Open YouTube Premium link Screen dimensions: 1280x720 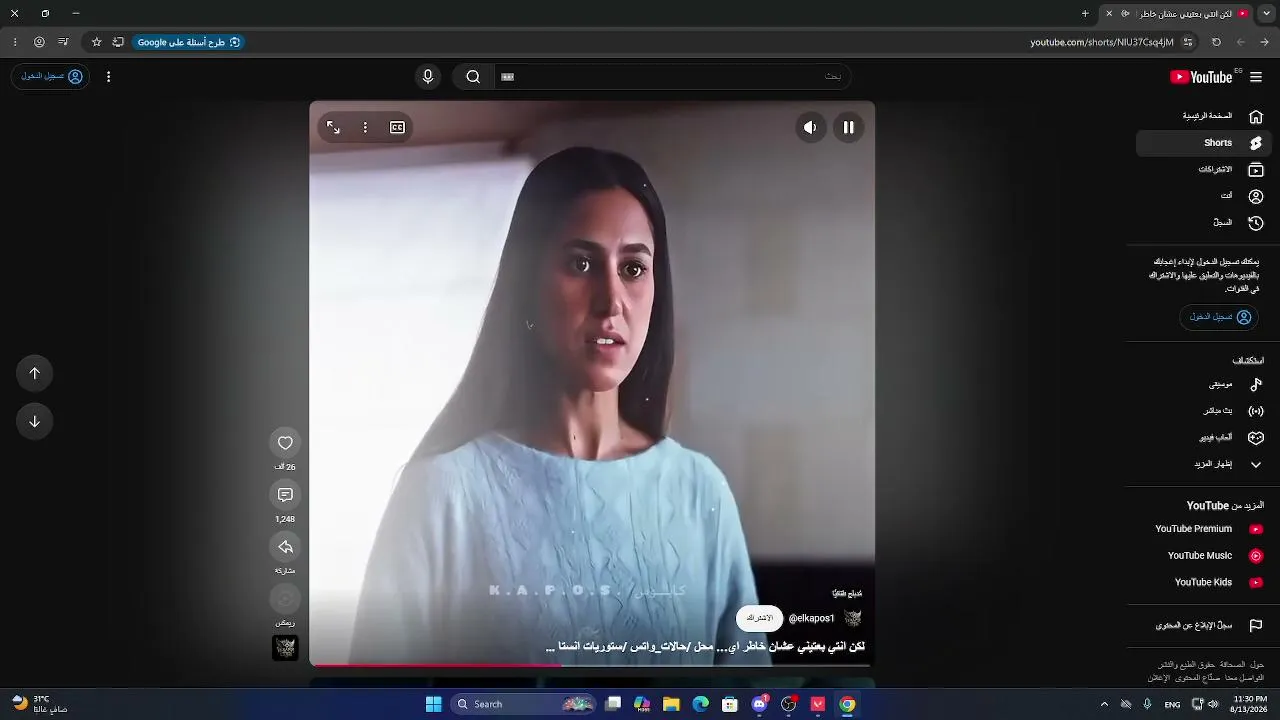click(x=1204, y=529)
